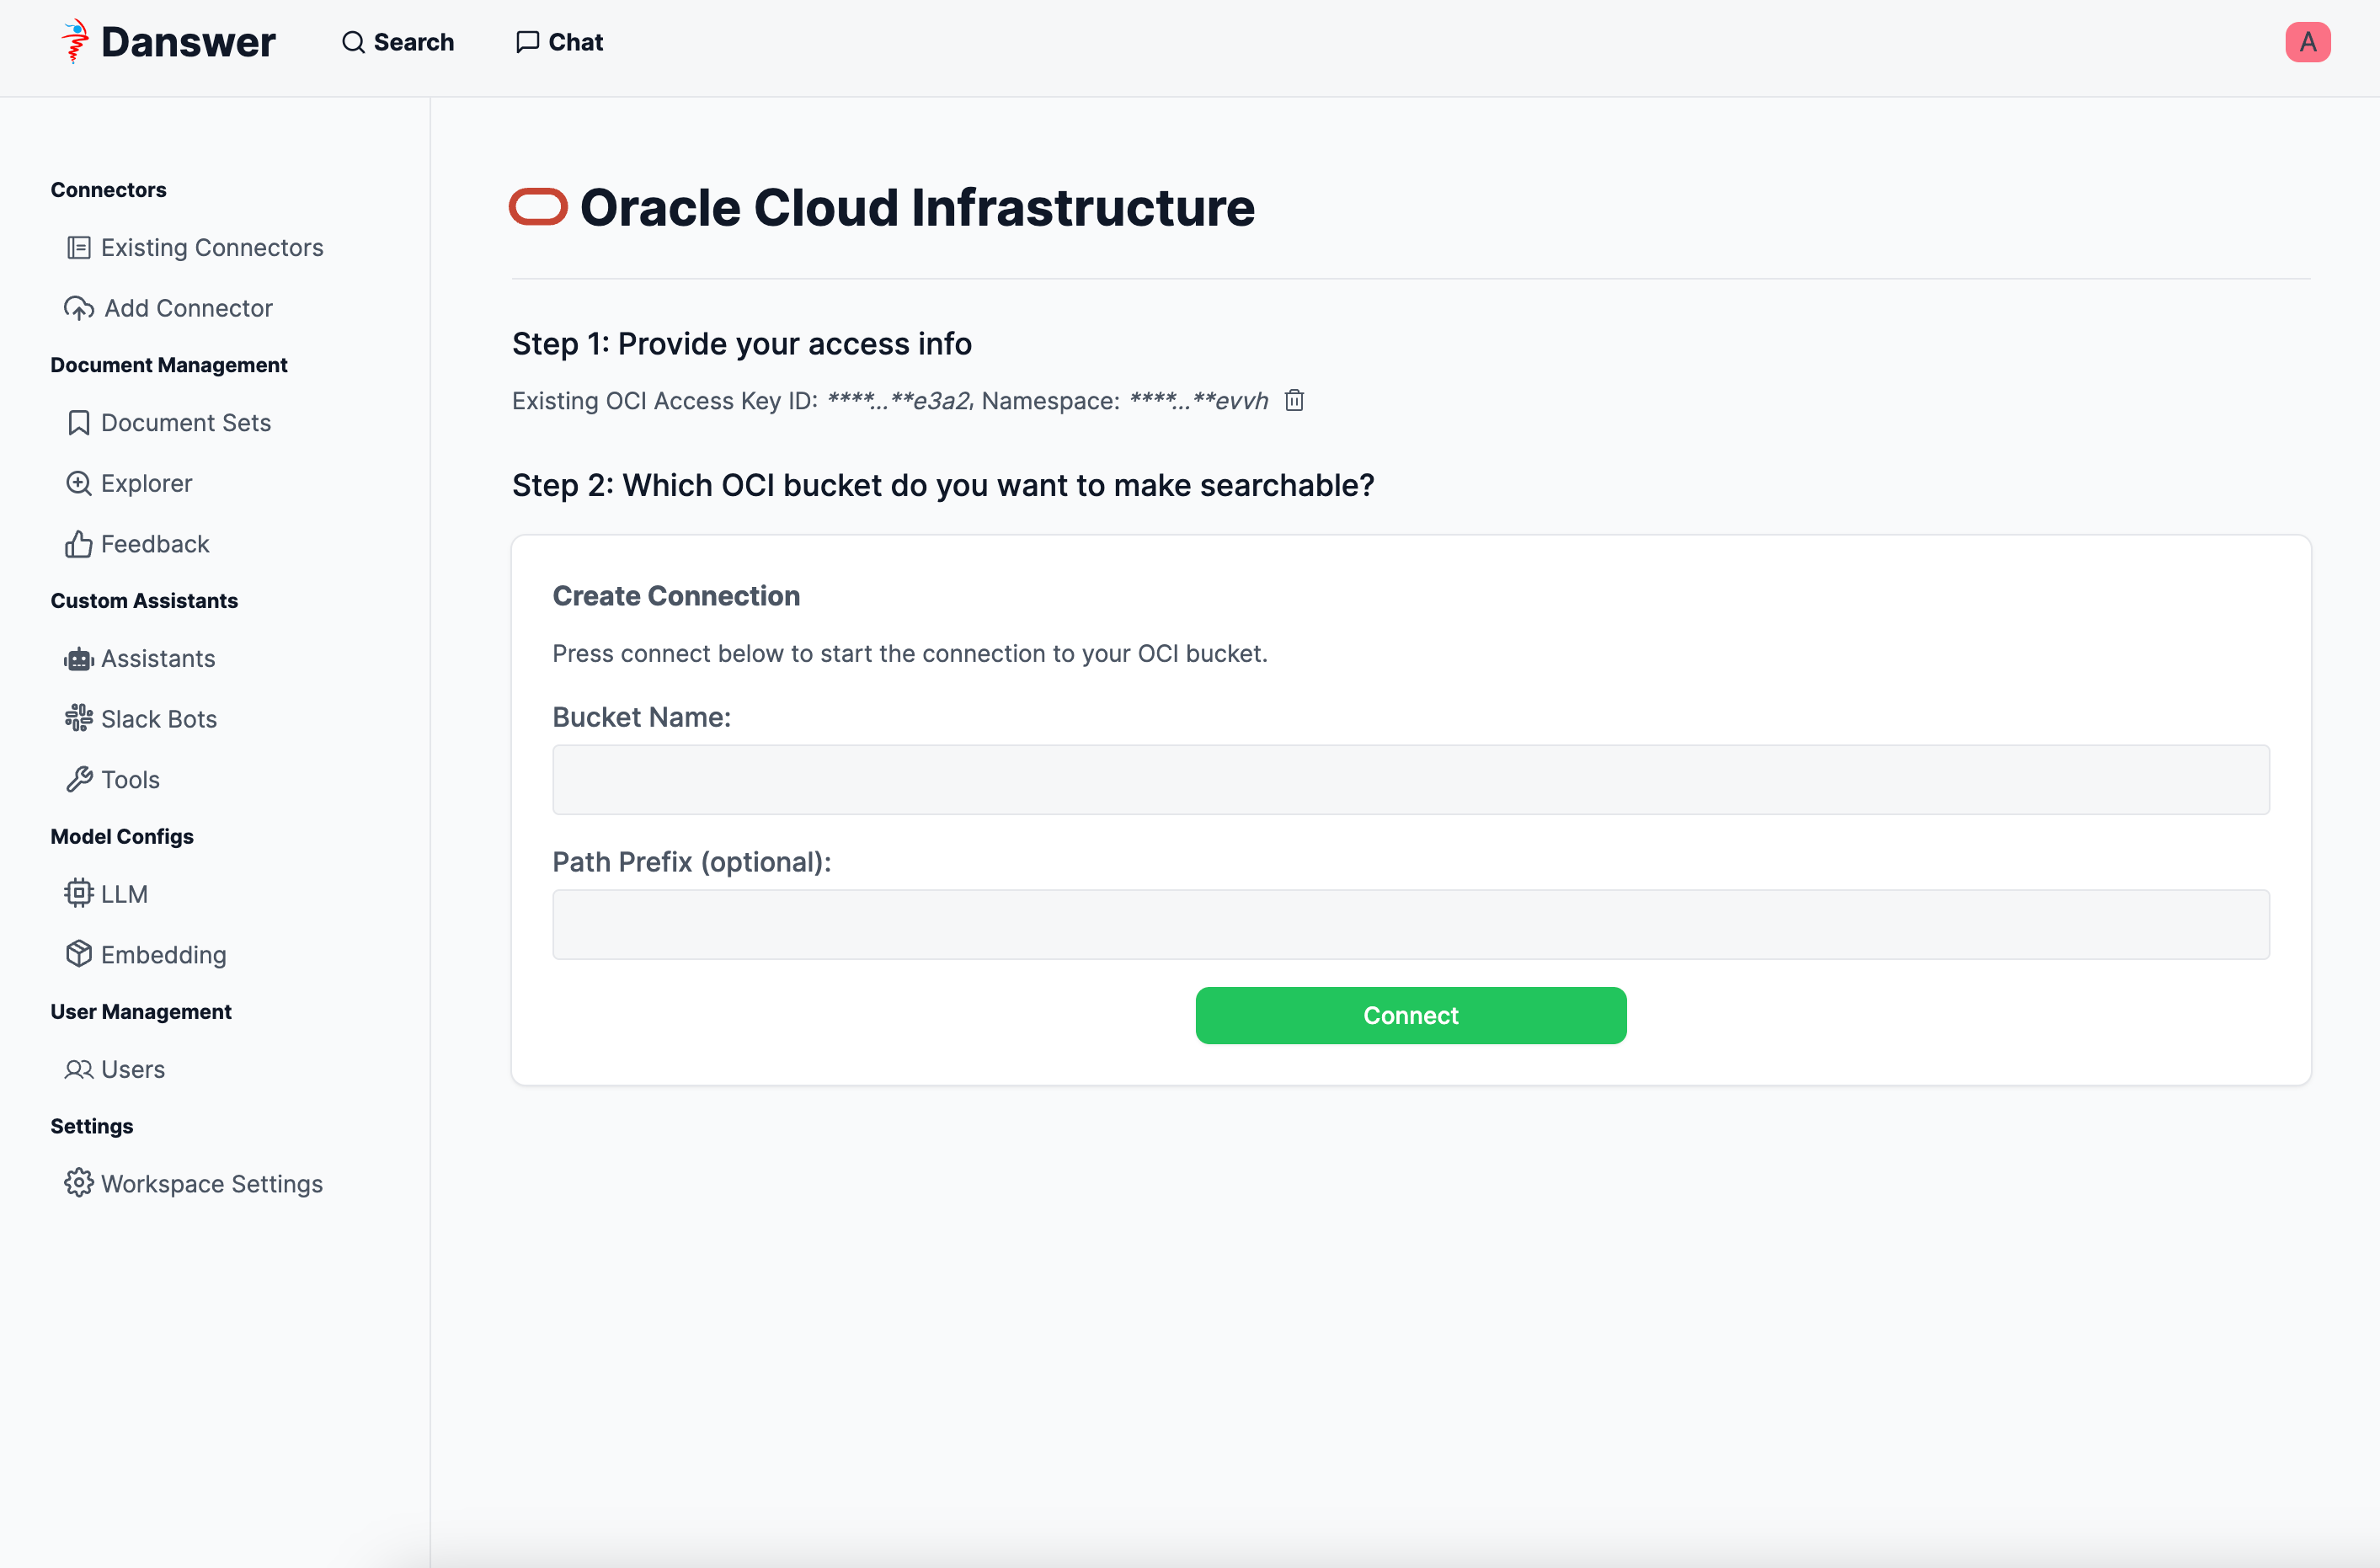Screen dimensions: 2380x1568
Task: Click the Danswer brand name
Action: click(x=188, y=42)
